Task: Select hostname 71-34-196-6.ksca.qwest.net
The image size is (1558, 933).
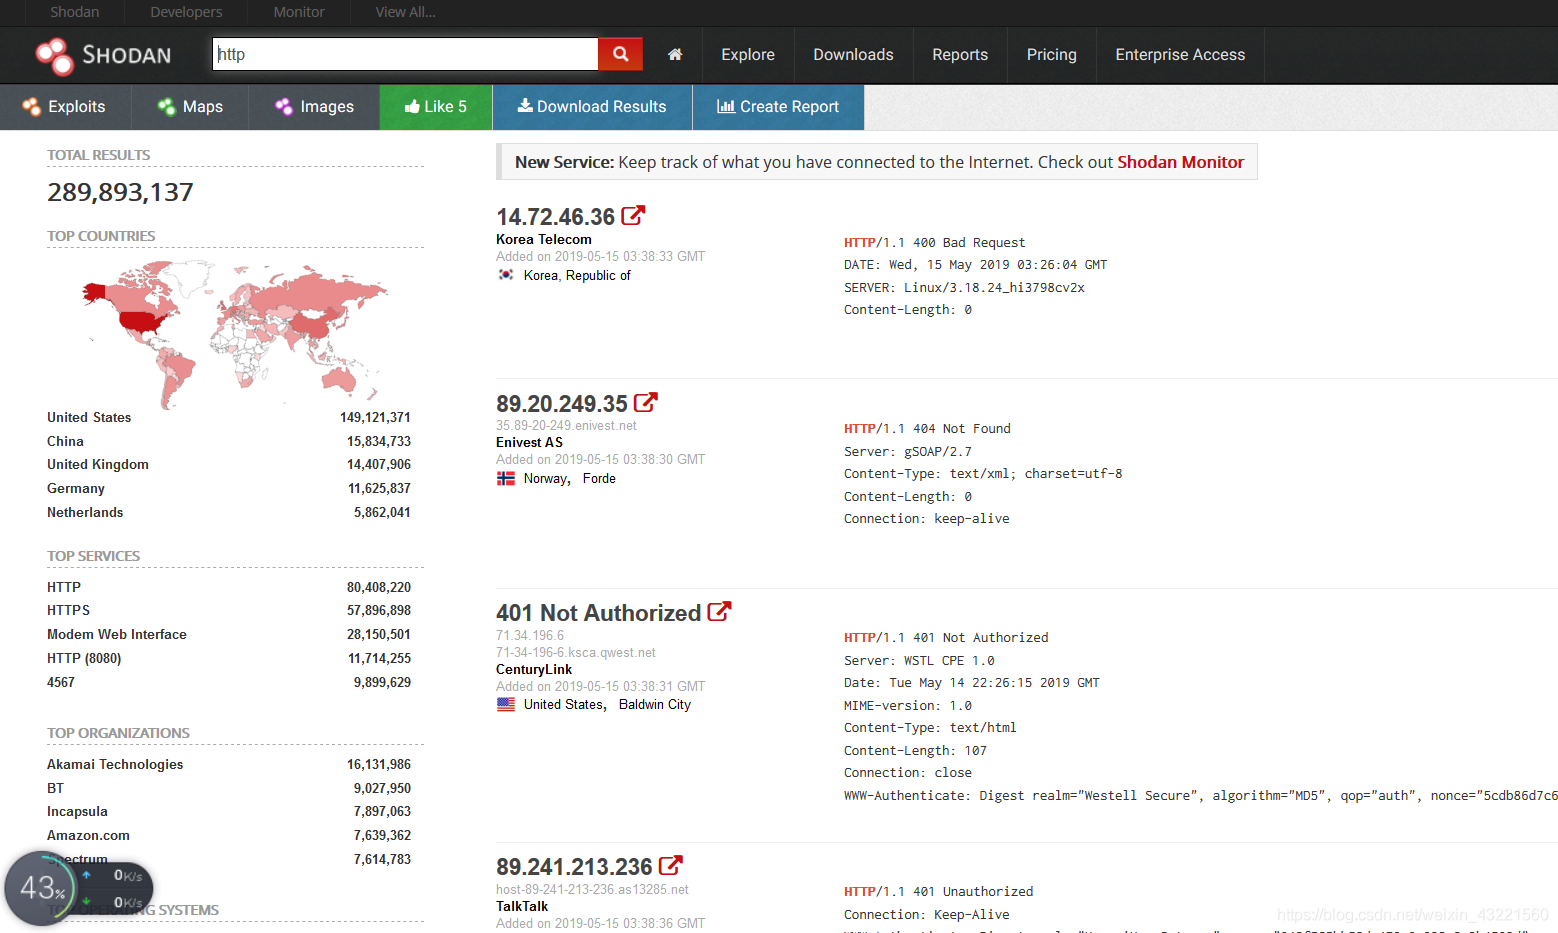Action: point(576,652)
